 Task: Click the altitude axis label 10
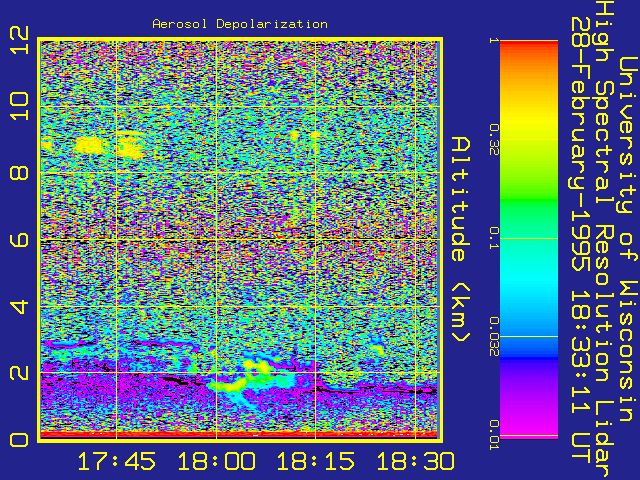click(x=20, y=106)
